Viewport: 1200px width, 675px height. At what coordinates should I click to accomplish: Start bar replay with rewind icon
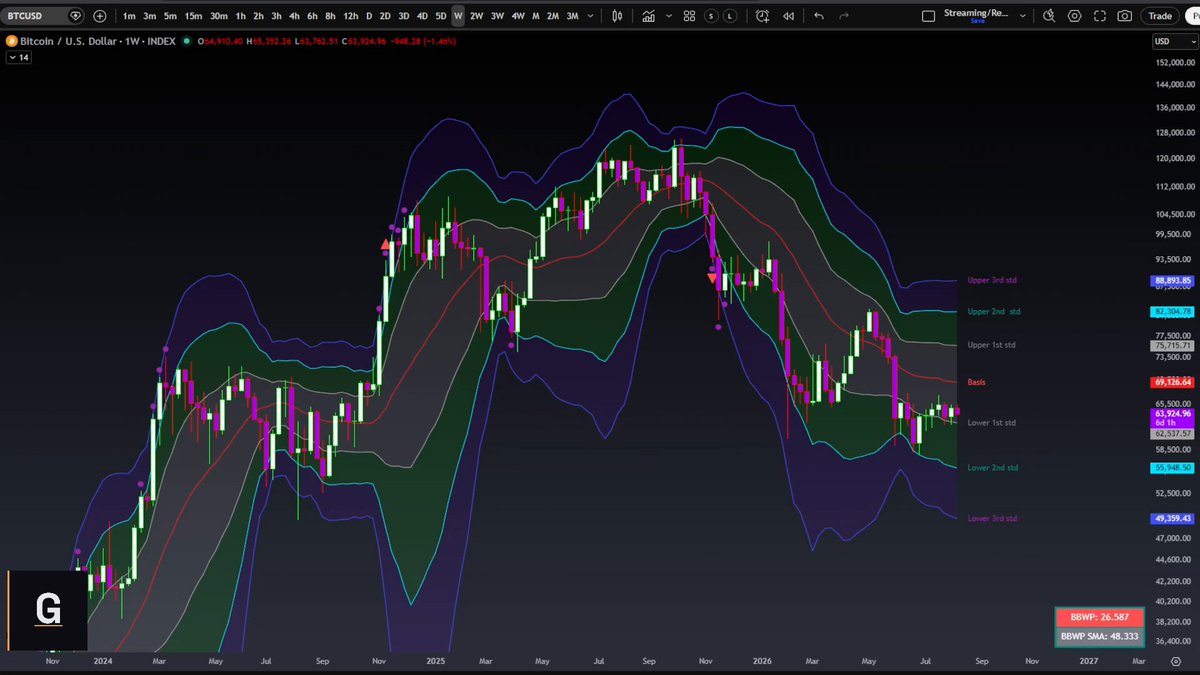789,16
